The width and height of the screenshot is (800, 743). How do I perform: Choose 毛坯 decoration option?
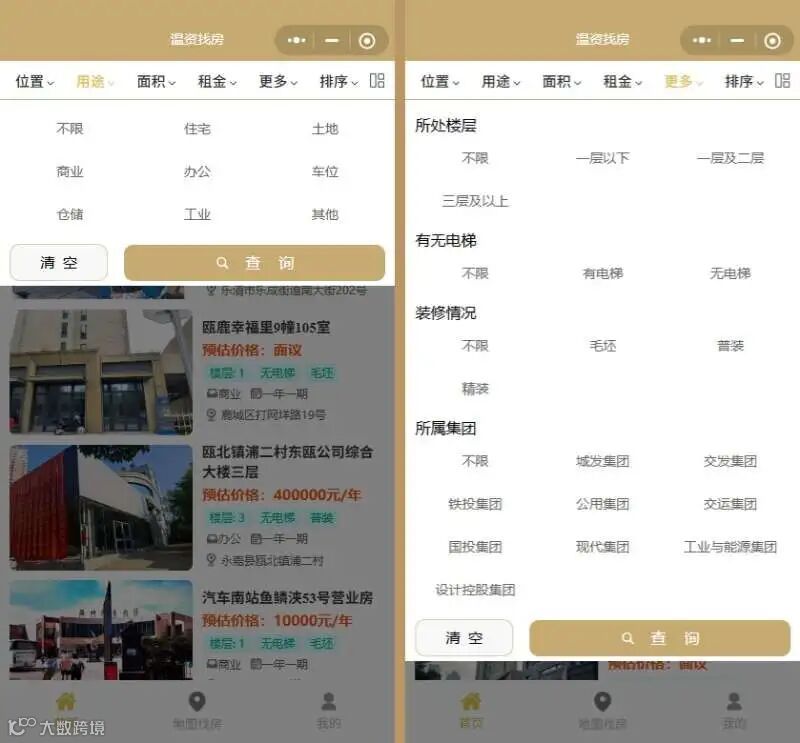tap(603, 346)
